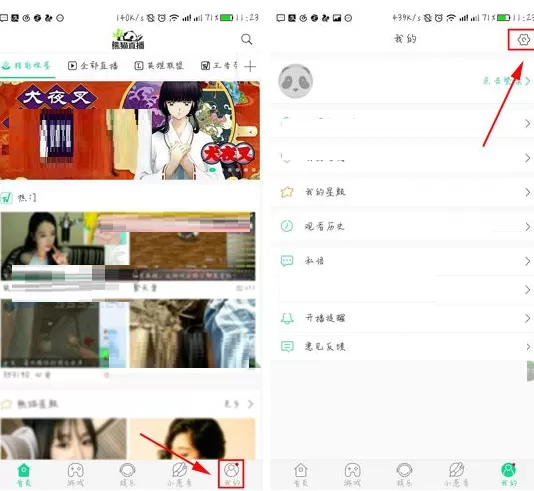Expand 我的星颜 using its right chevron

pyautogui.click(x=528, y=192)
